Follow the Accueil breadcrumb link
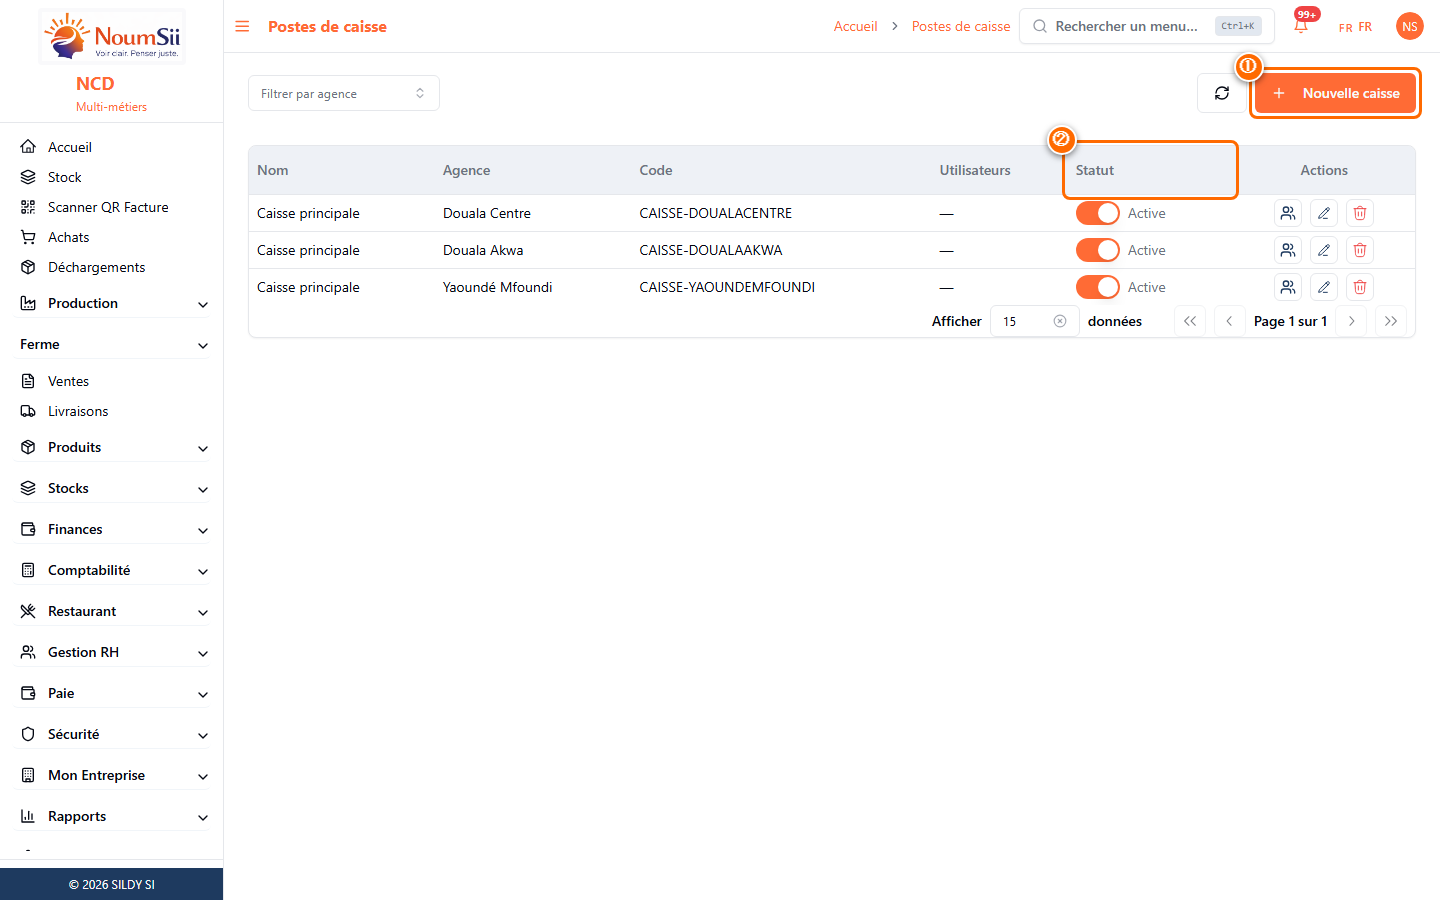The width and height of the screenshot is (1440, 900). click(856, 26)
